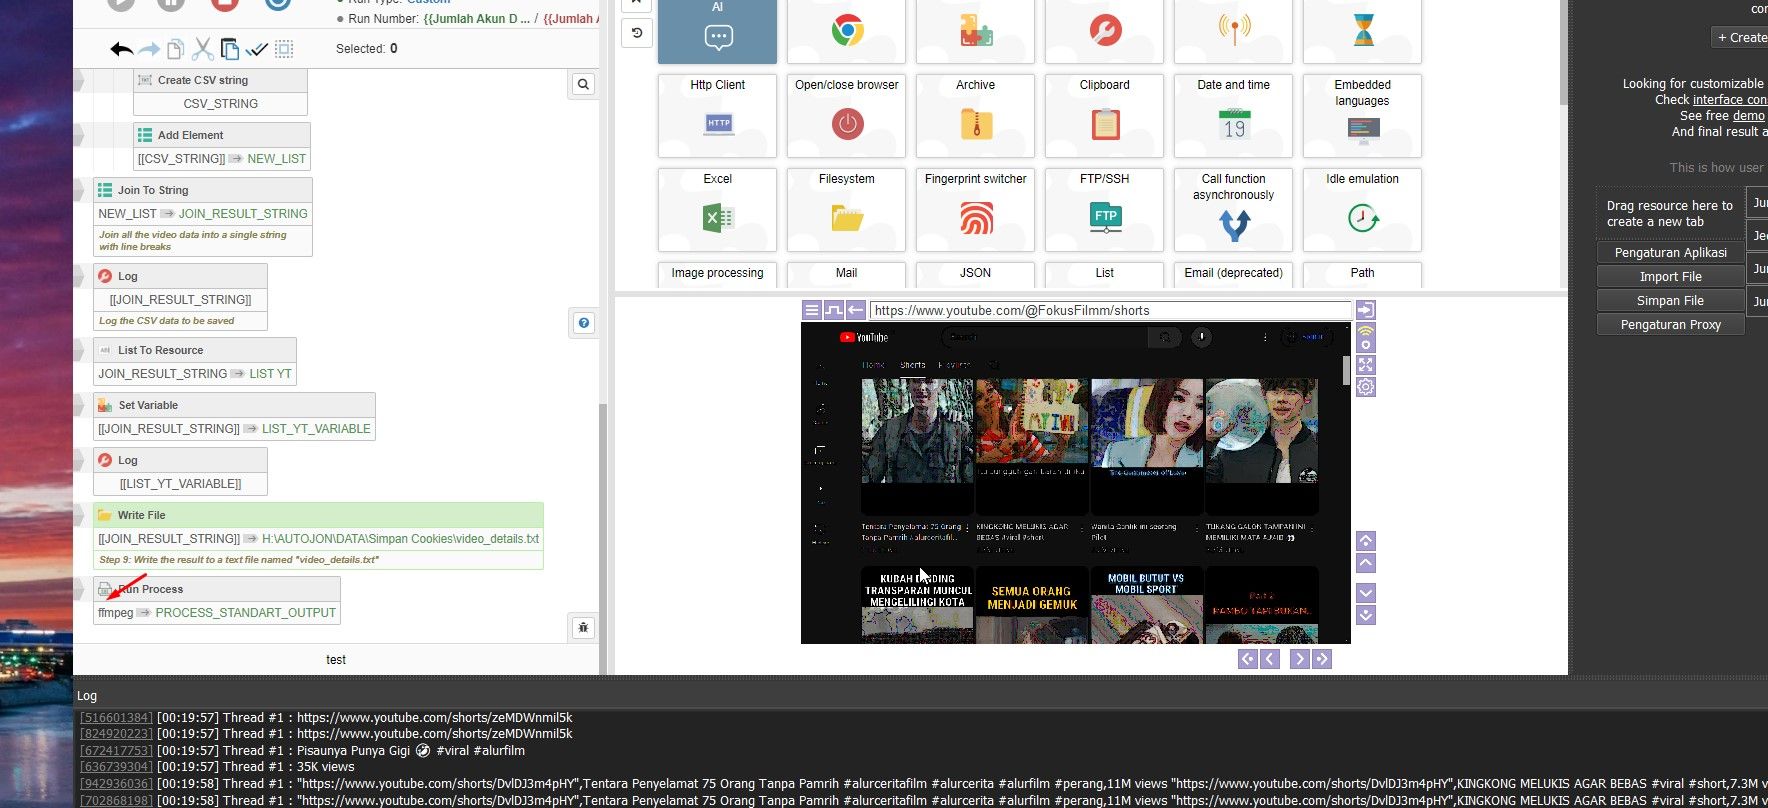
Task: Open the AI module tile
Action: pyautogui.click(x=717, y=30)
